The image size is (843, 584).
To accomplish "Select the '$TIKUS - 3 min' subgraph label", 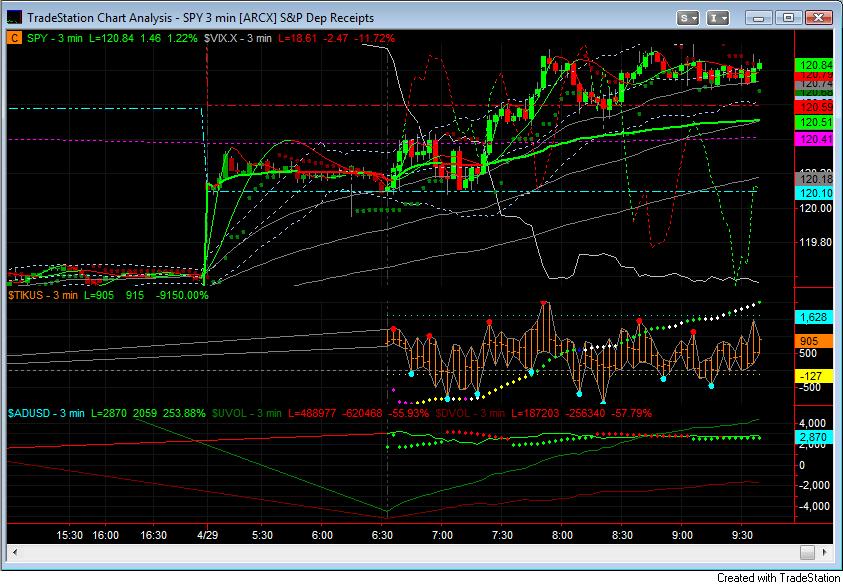I will pyautogui.click(x=42, y=295).
